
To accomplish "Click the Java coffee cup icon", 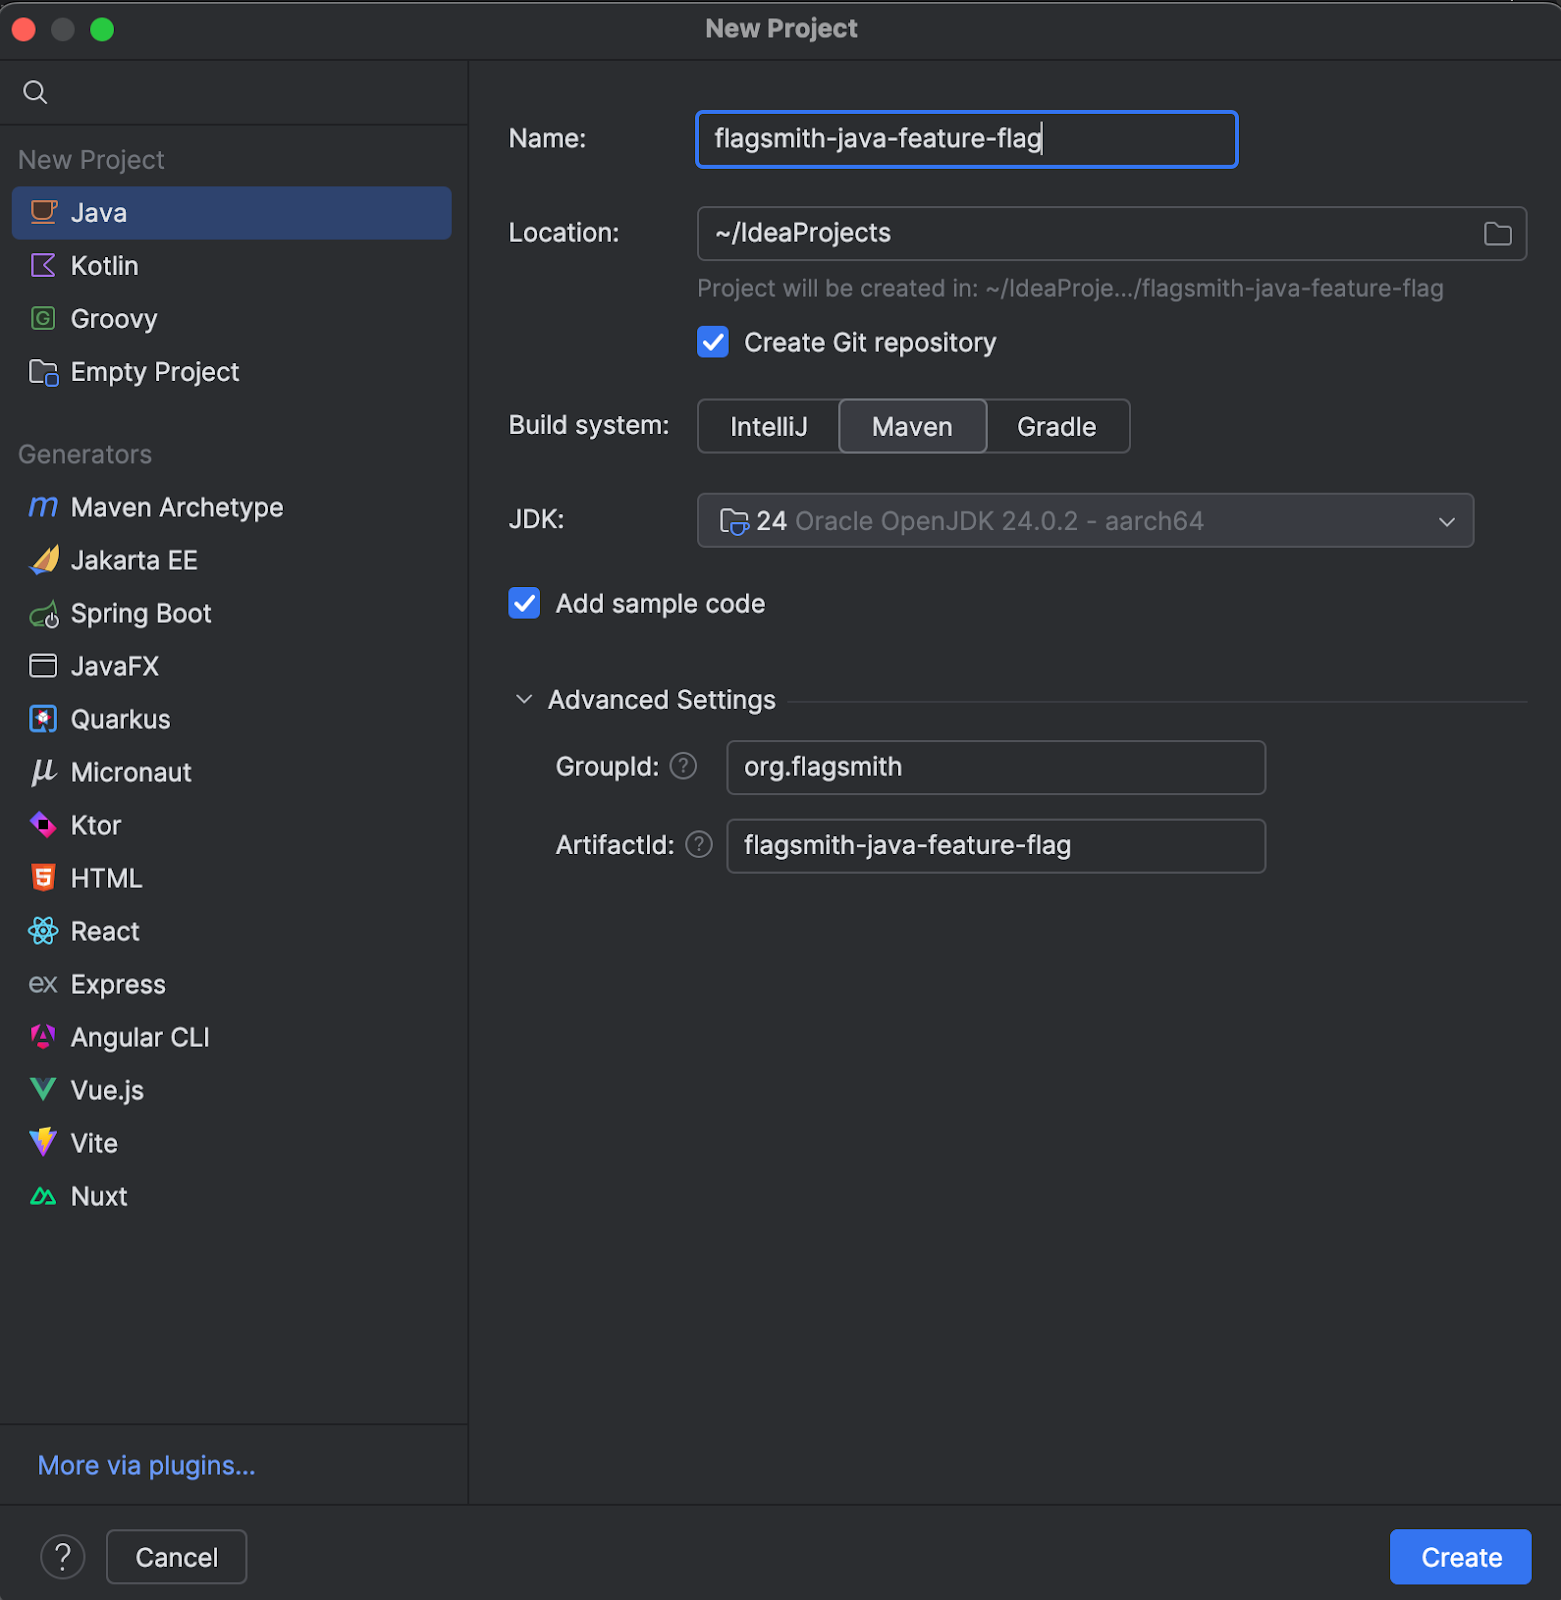I will click(x=43, y=212).
